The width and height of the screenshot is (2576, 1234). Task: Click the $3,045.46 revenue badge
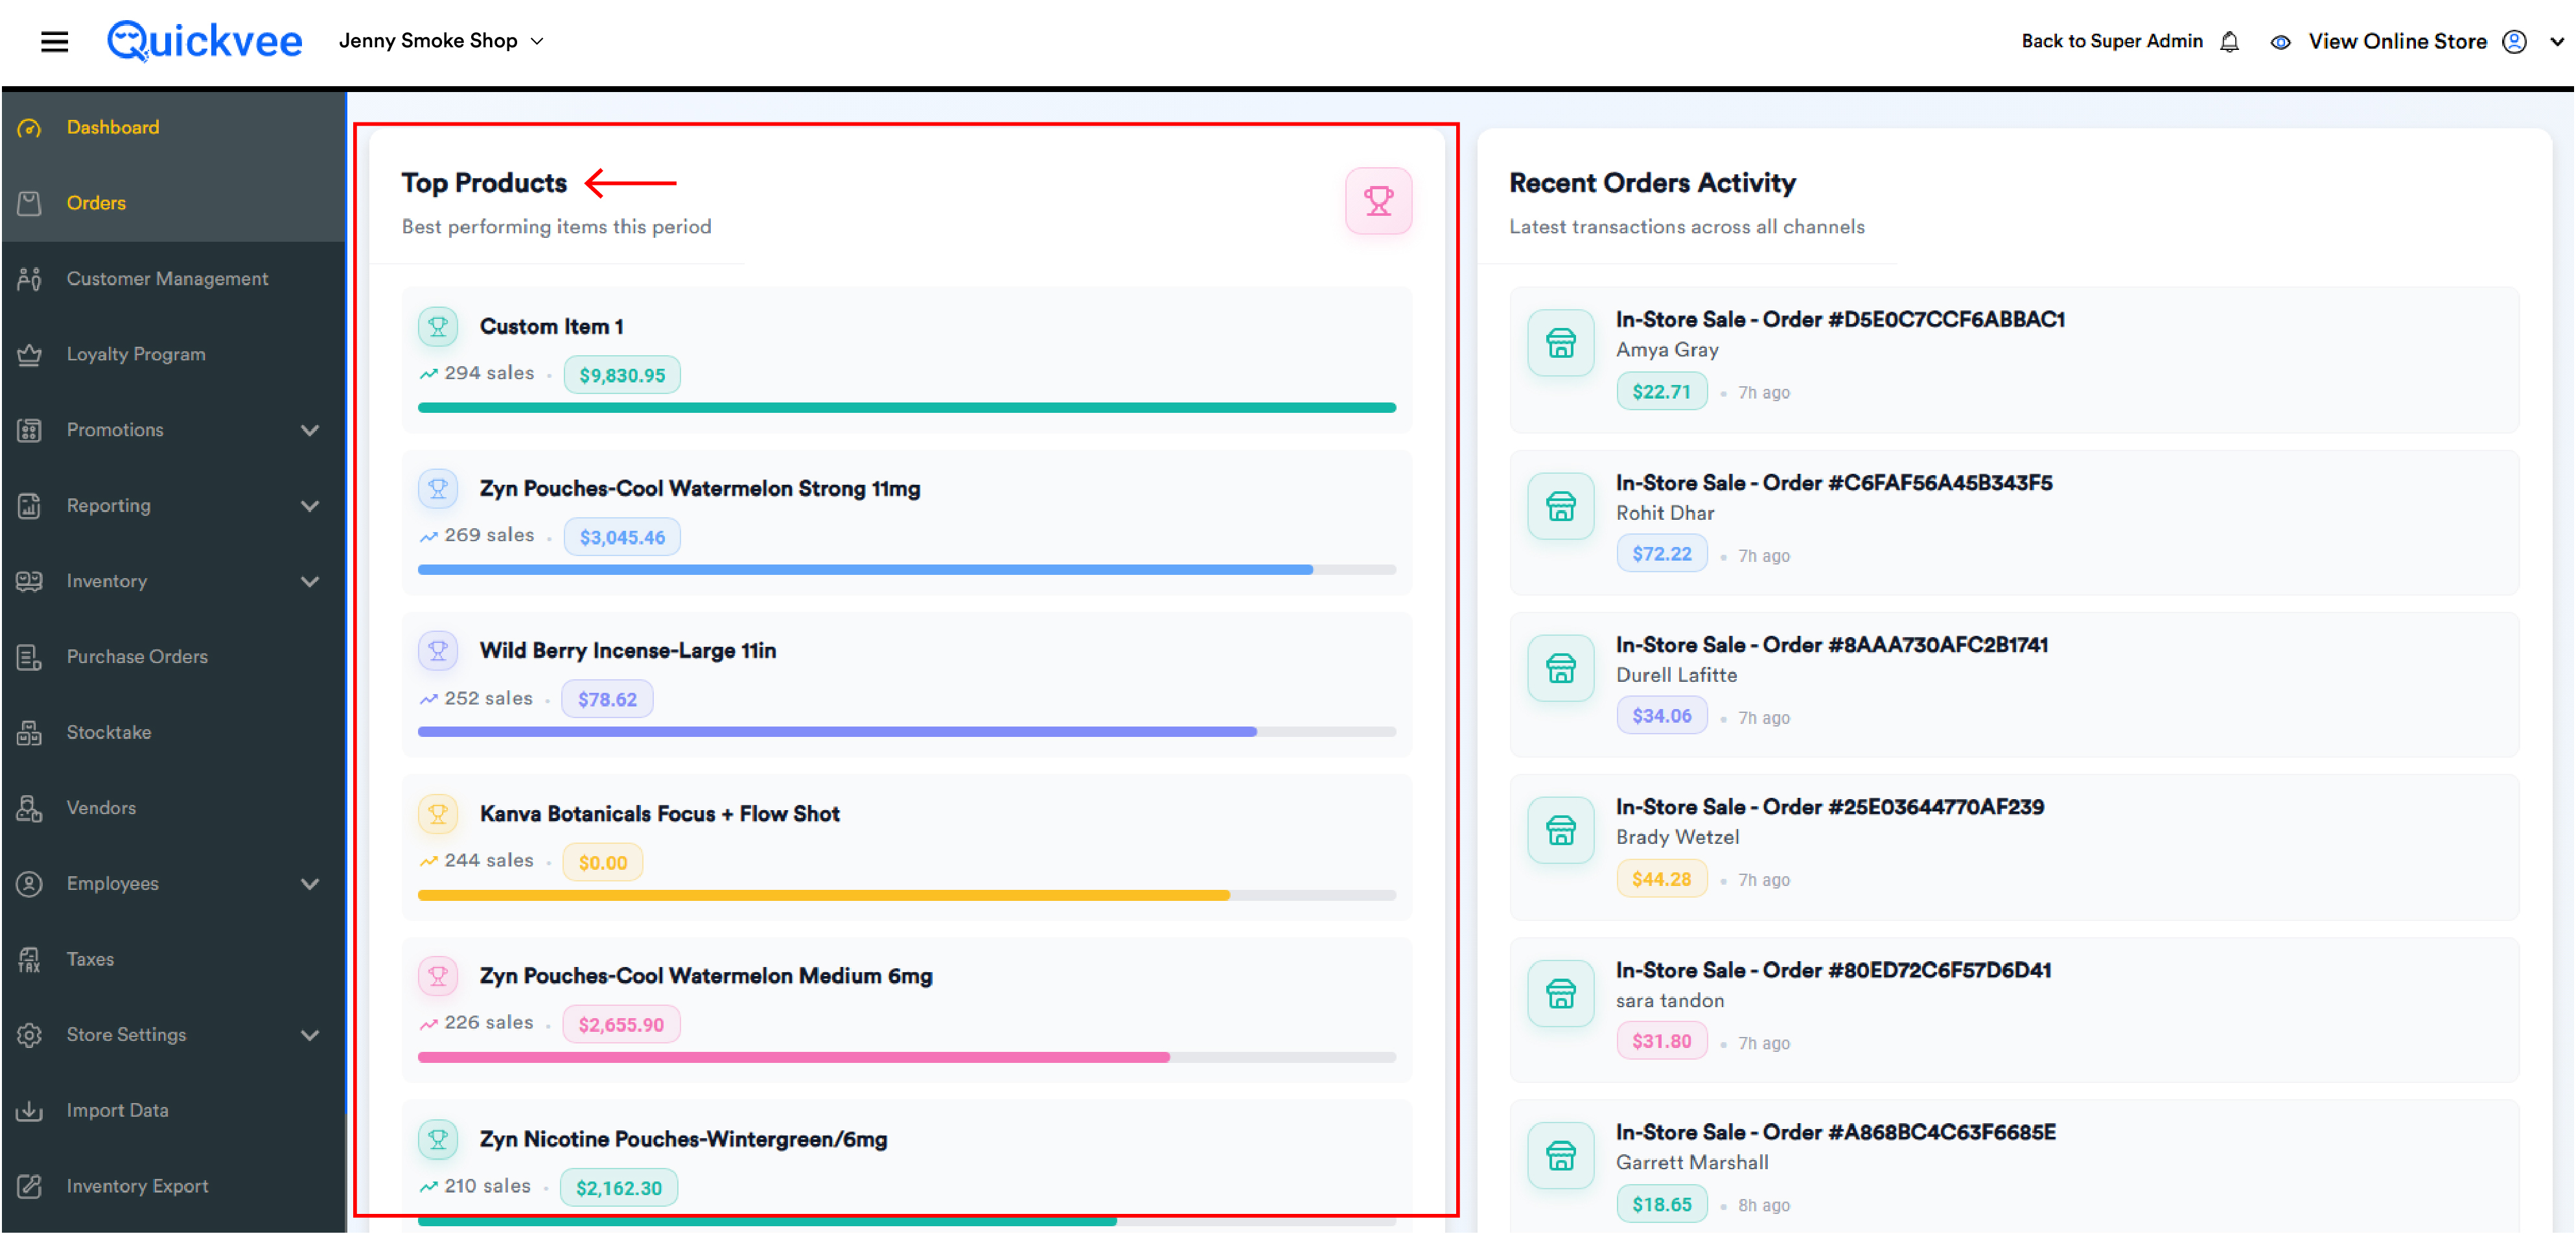click(x=622, y=537)
